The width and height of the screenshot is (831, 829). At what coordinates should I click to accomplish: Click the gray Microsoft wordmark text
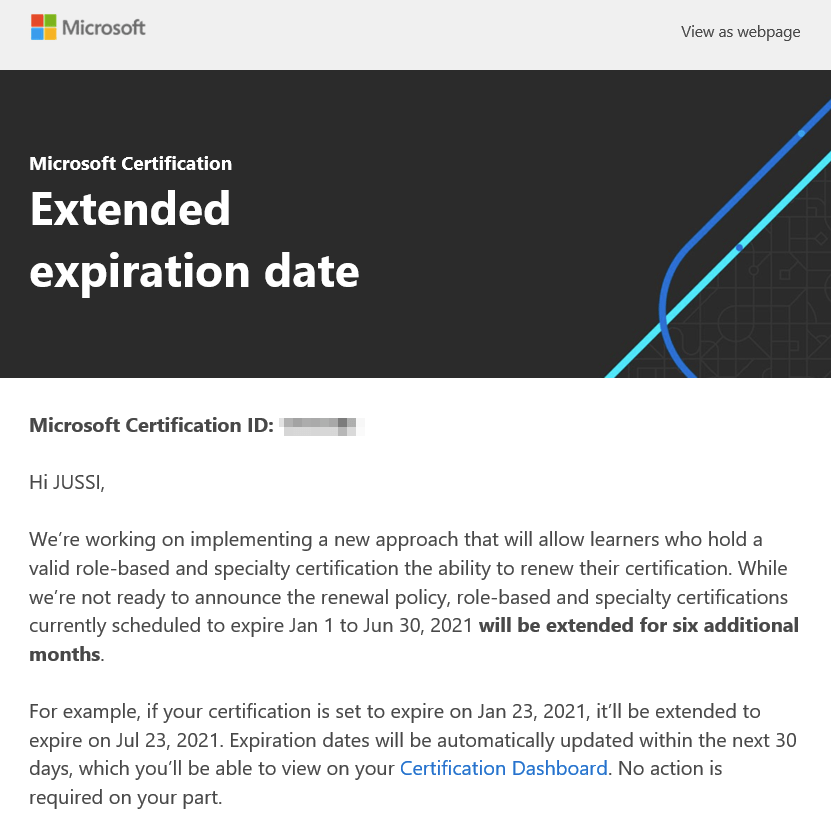pyautogui.click(x=103, y=28)
